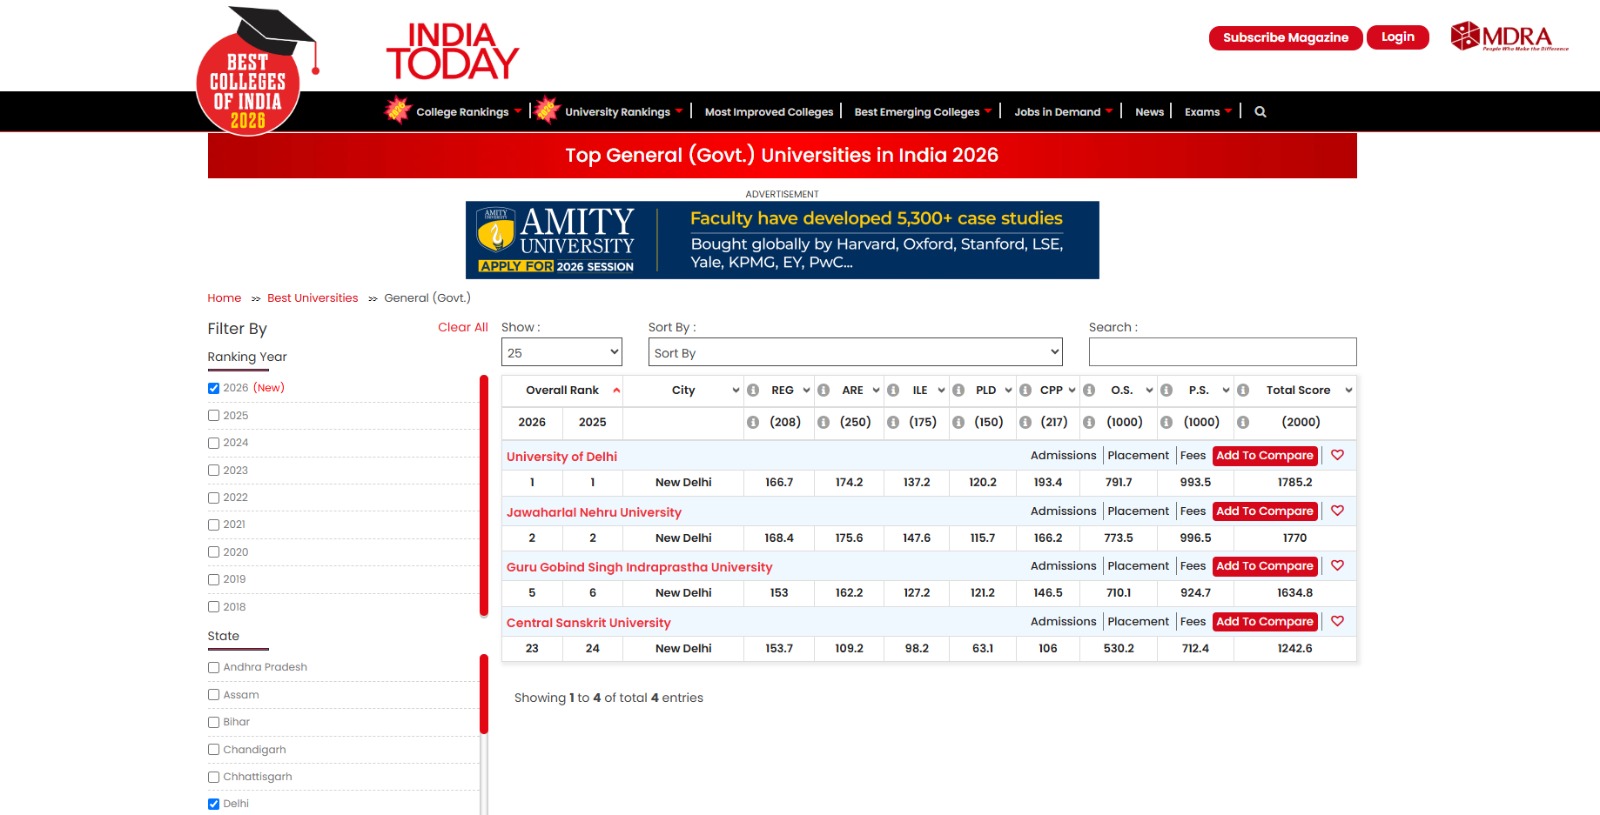Image resolution: width=1600 pixels, height=815 pixels.
Task: Click the Subscribe Magazine button
Action: point(1285,38)
